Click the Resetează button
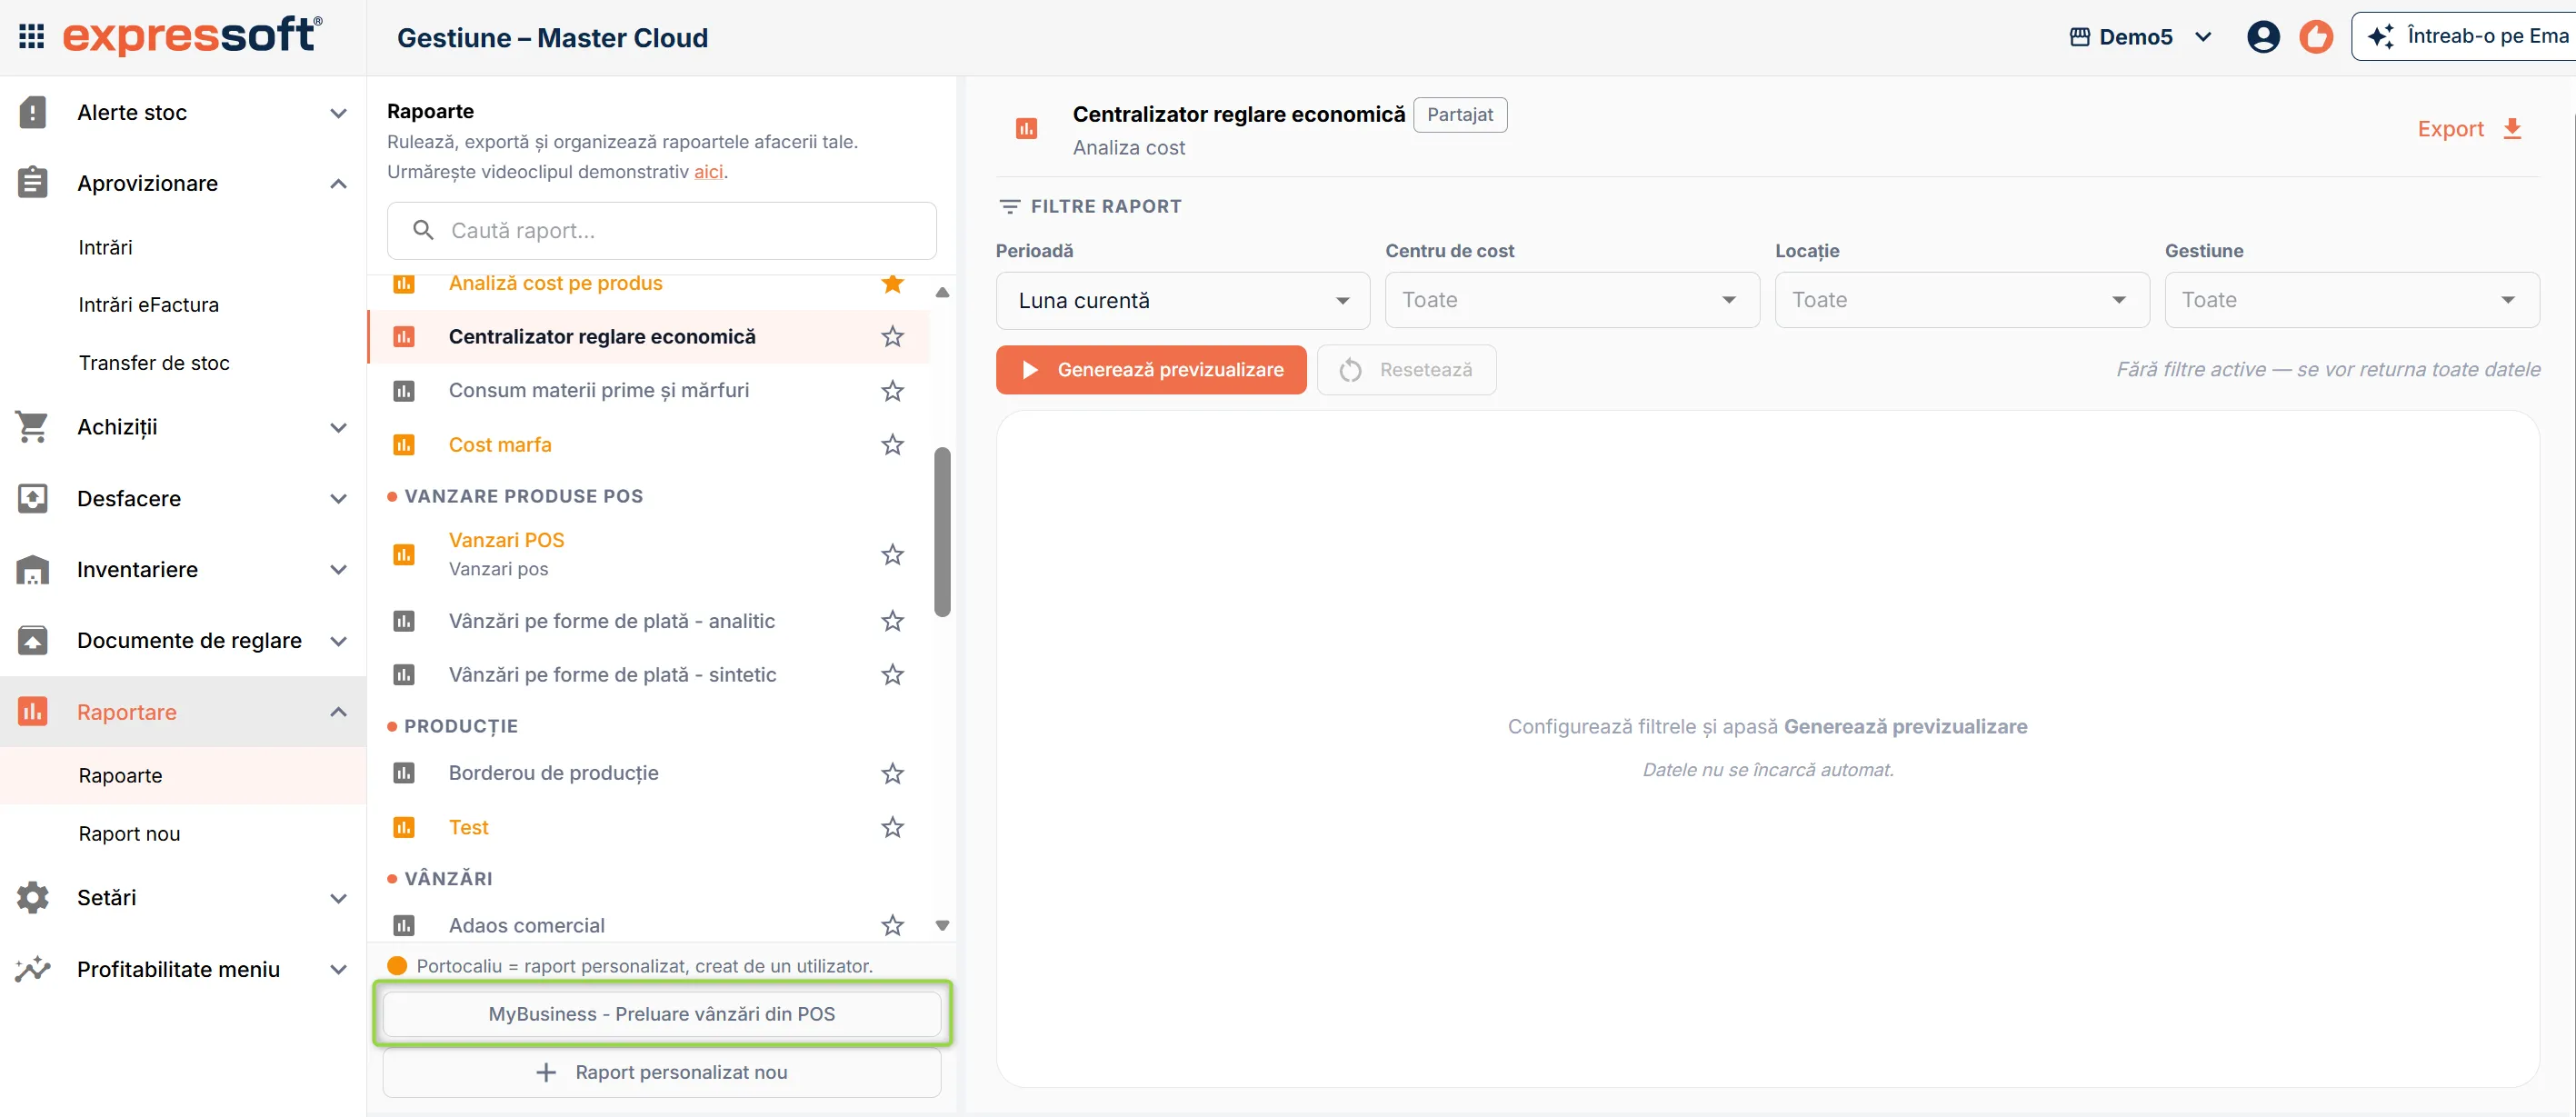The image size is (2576, 1117). click(x=1406, y=370)
